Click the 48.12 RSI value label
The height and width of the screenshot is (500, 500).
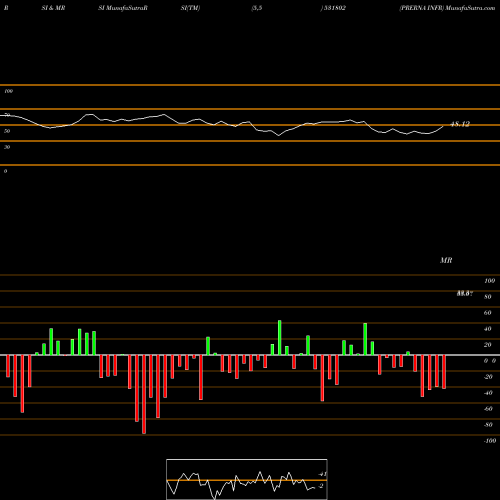coord(460,124)
